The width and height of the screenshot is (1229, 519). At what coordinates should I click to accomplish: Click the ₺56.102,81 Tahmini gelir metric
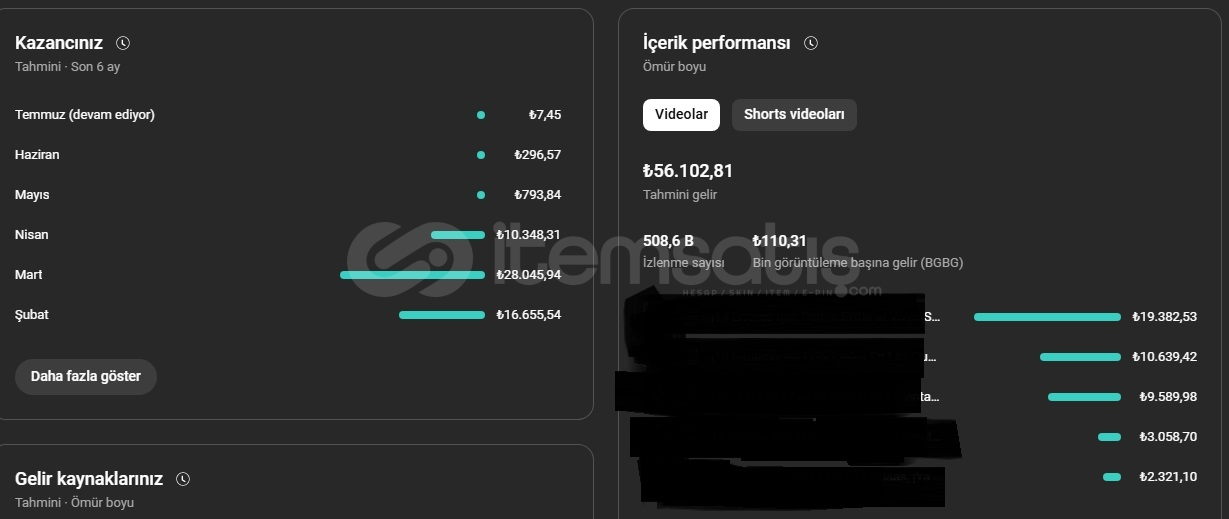688,181
